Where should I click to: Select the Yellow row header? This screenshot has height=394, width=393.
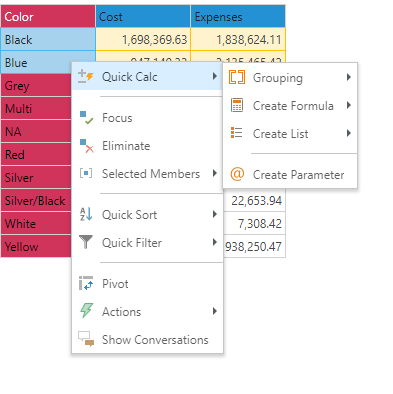pyautogui.click(x=36, y=247)
